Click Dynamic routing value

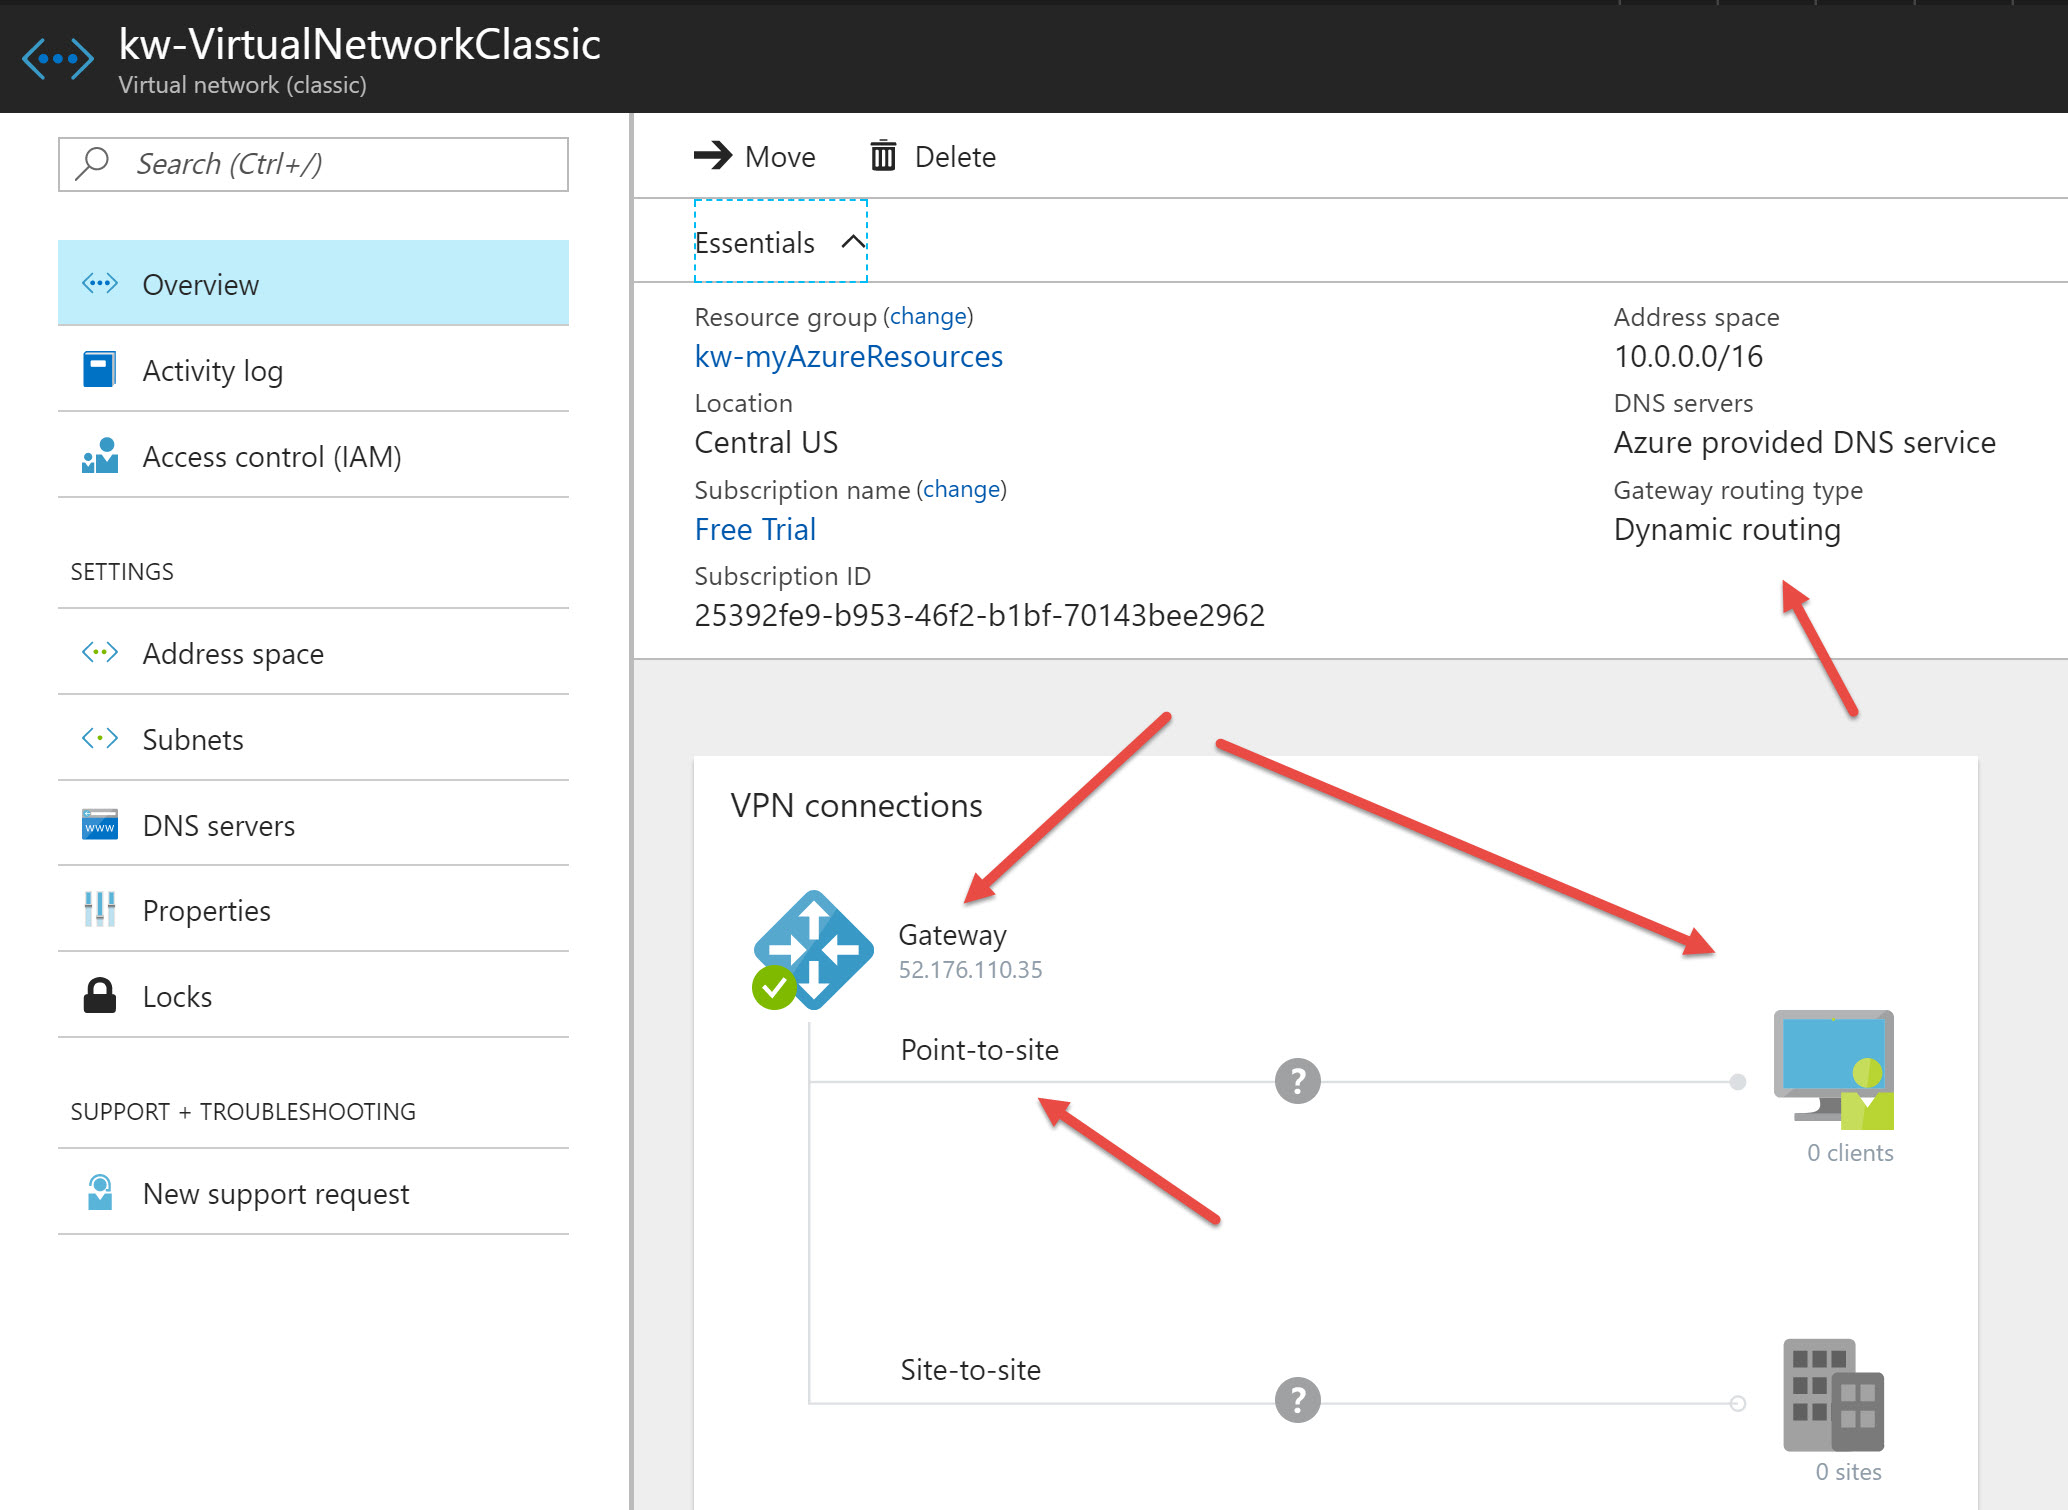tap(1727, 529)
